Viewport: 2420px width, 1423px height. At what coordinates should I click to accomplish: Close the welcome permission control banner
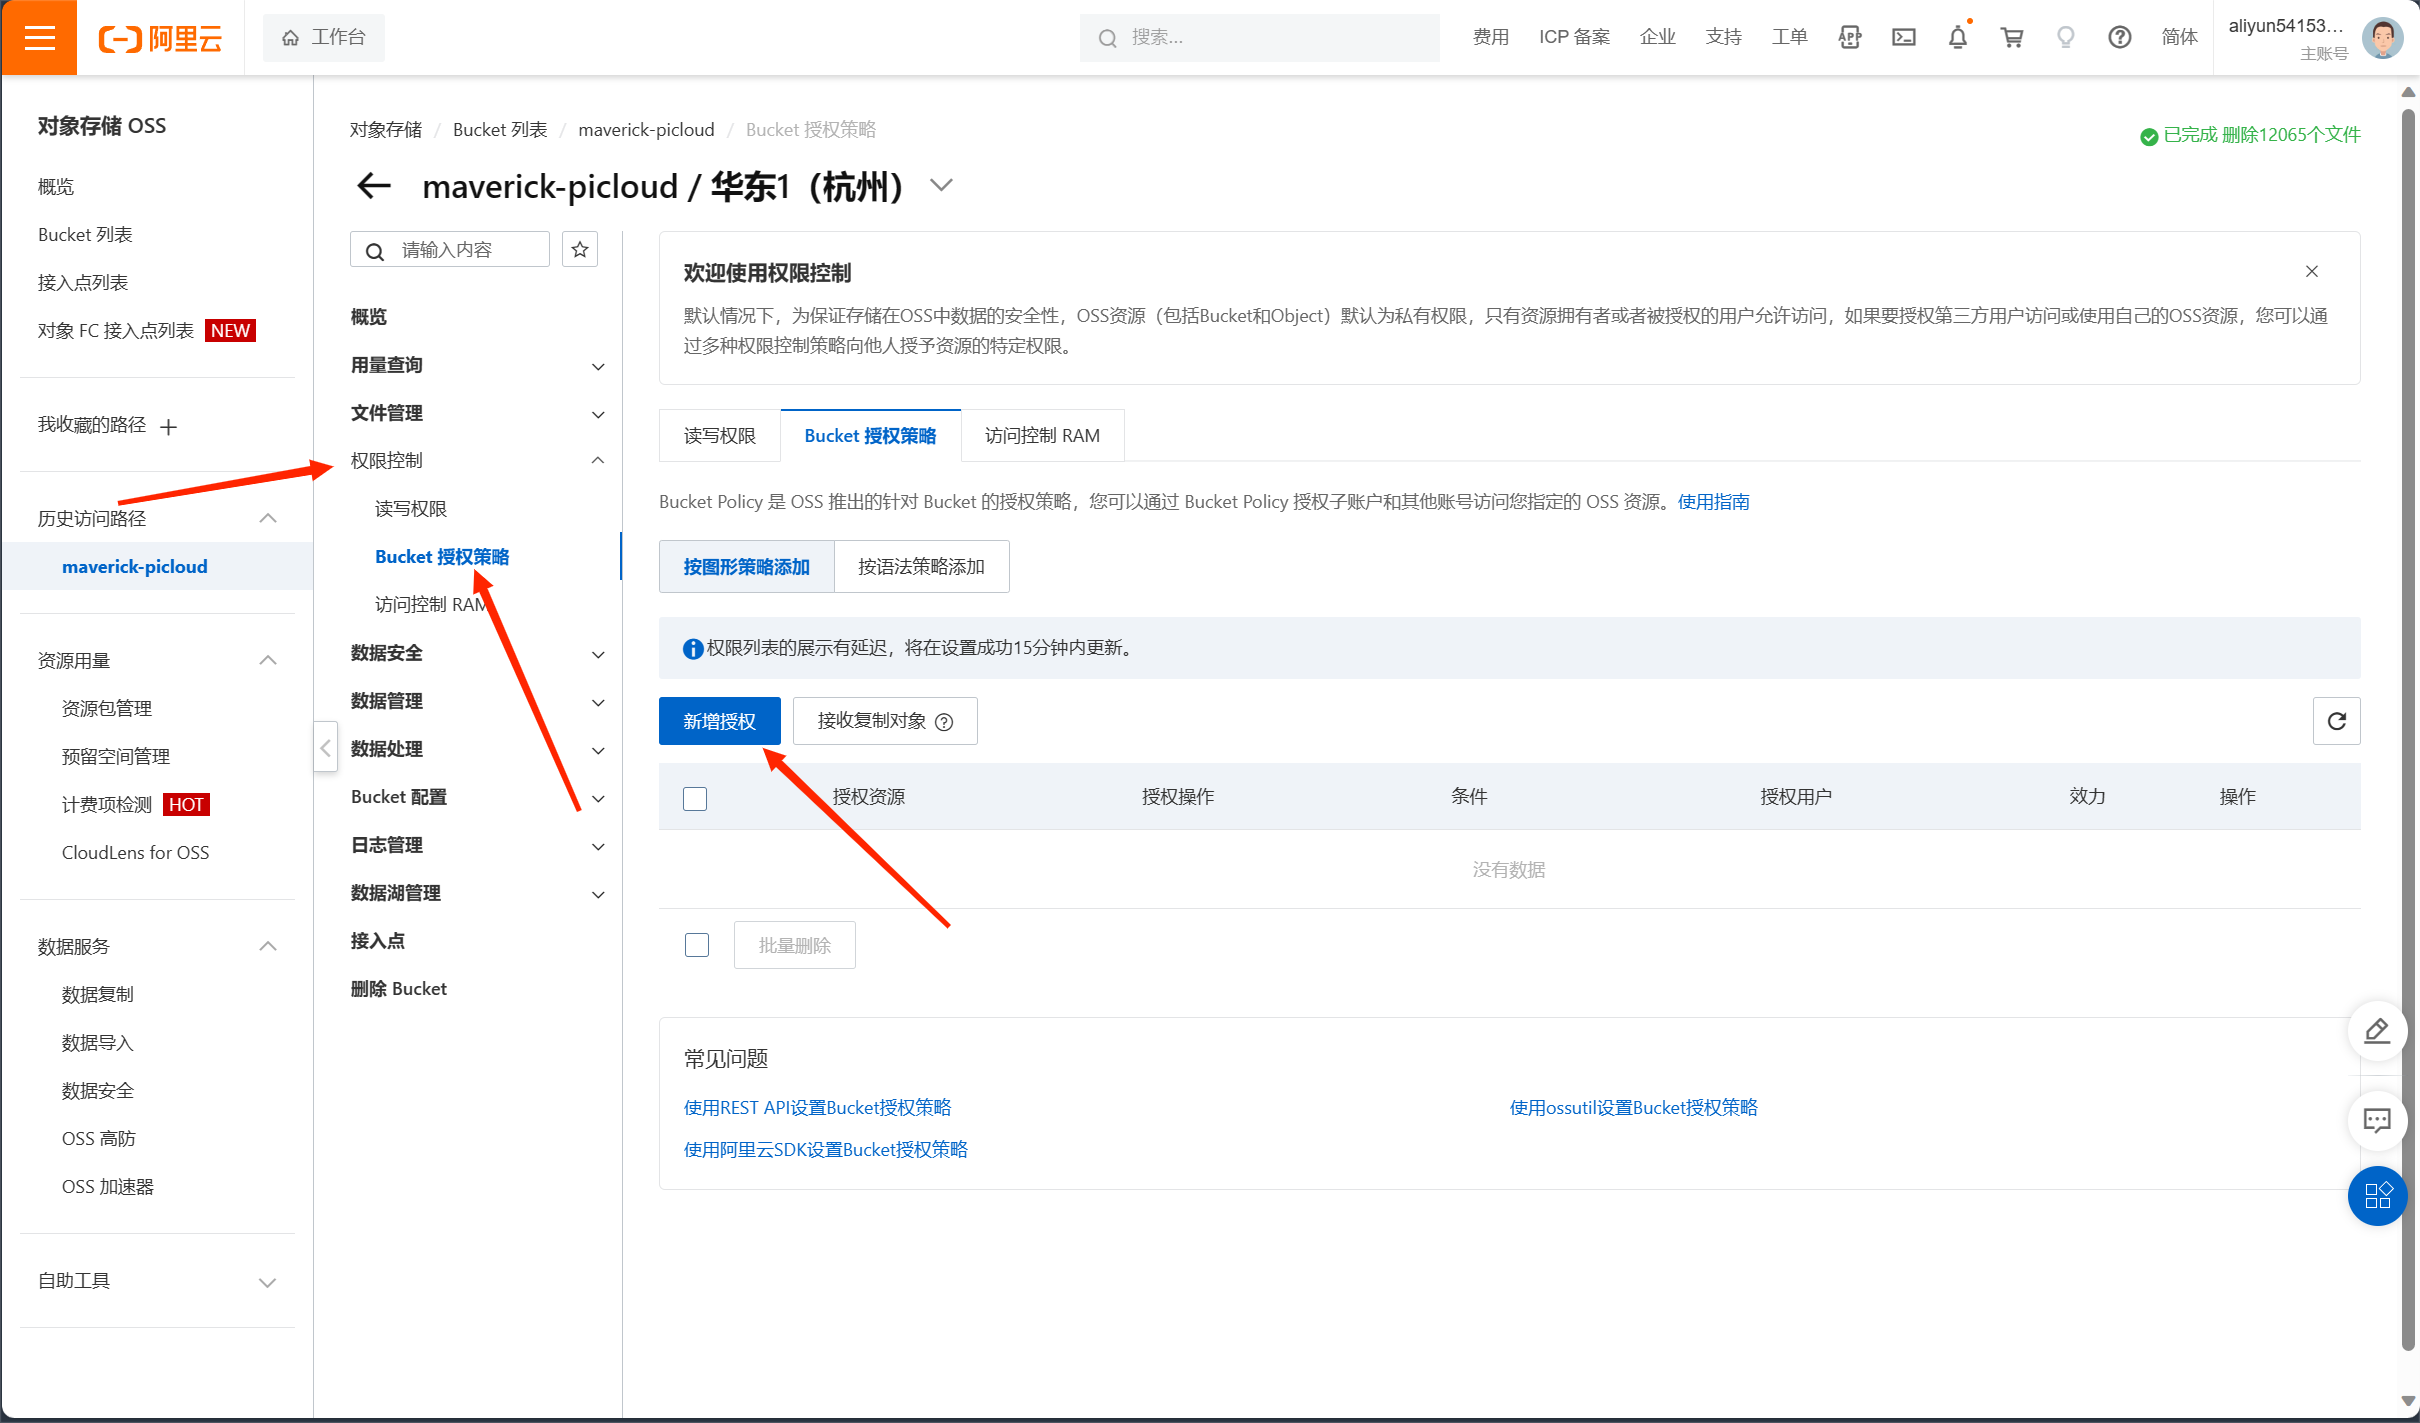[x=2312, y=272]
